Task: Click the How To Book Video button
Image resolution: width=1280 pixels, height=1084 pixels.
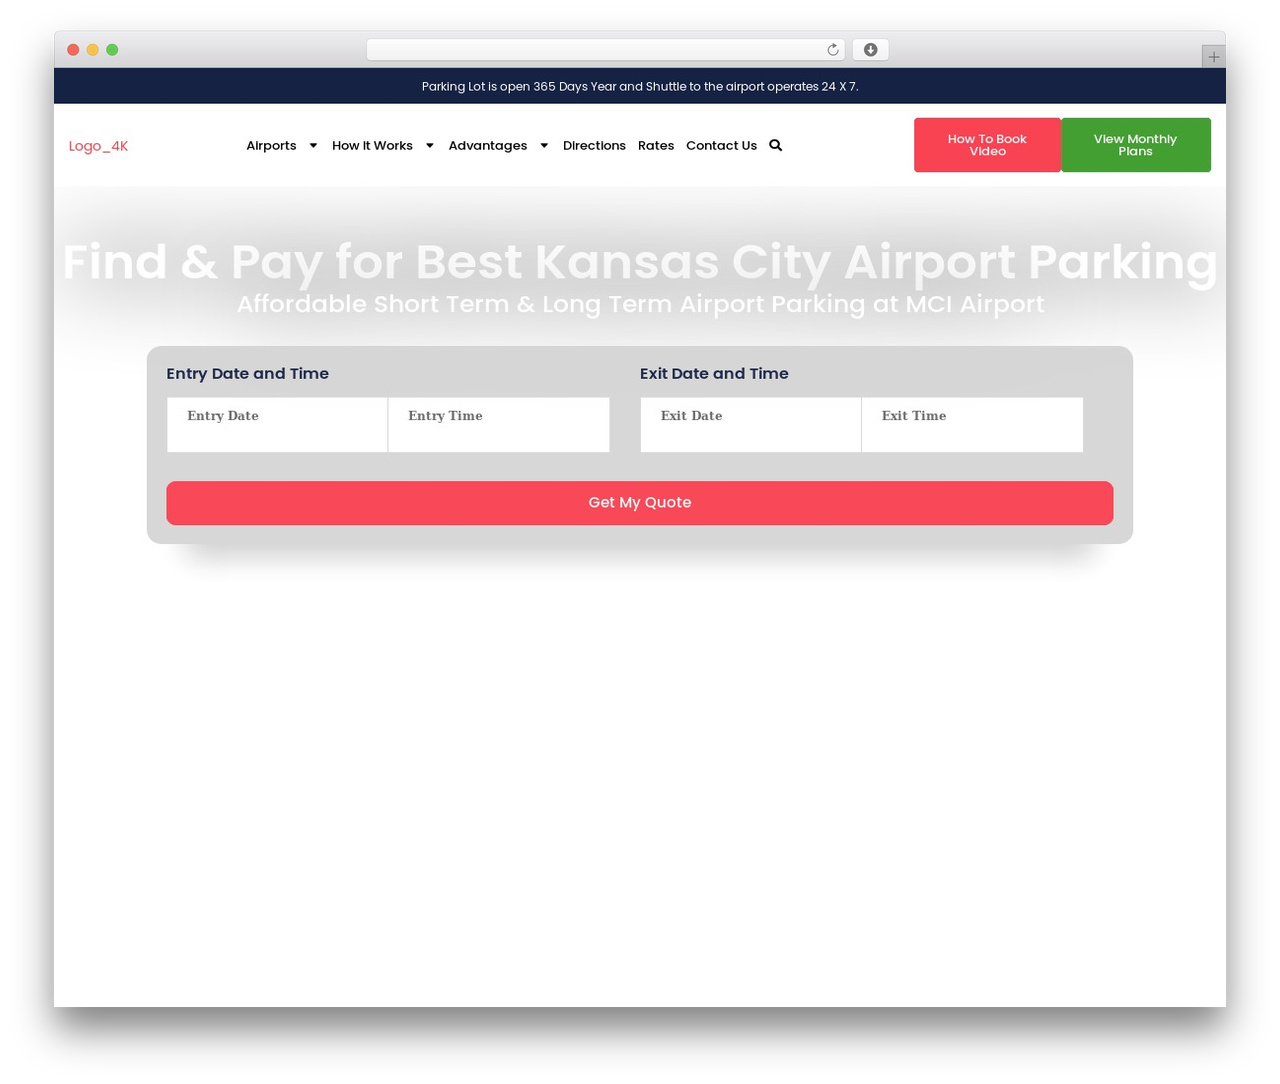Action: coord(987,145)
